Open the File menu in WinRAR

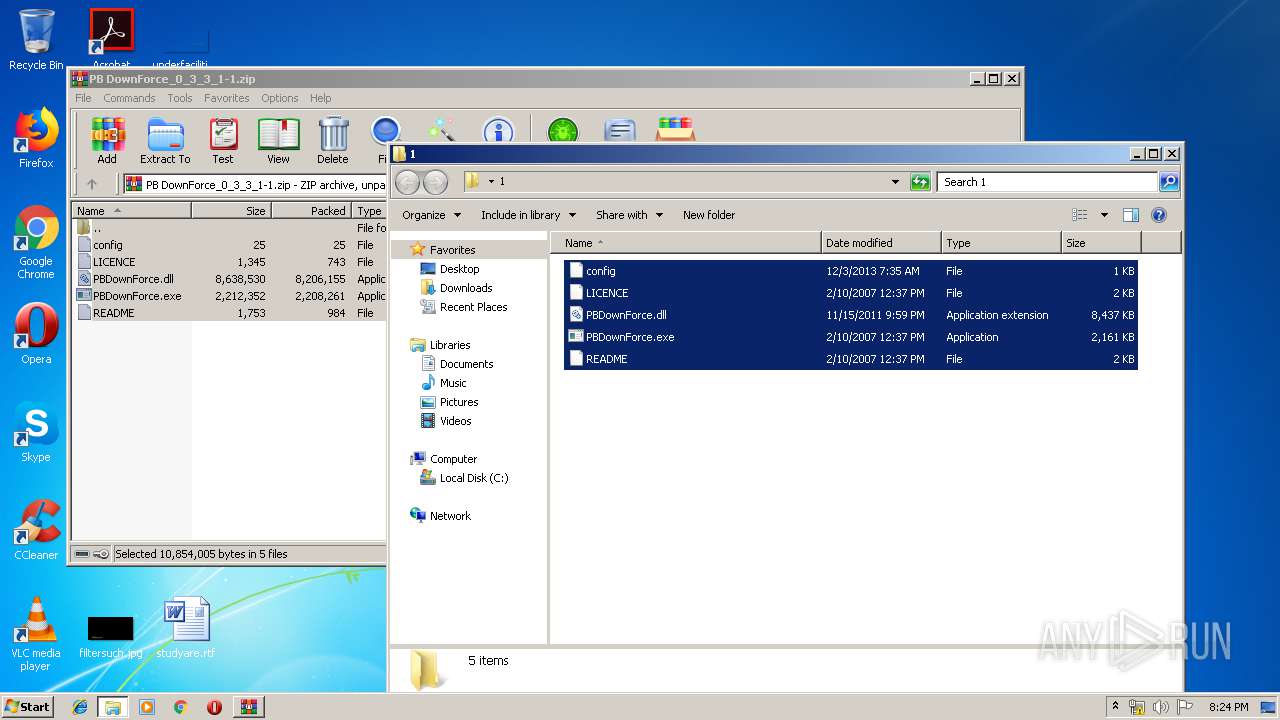coord(83,98)
